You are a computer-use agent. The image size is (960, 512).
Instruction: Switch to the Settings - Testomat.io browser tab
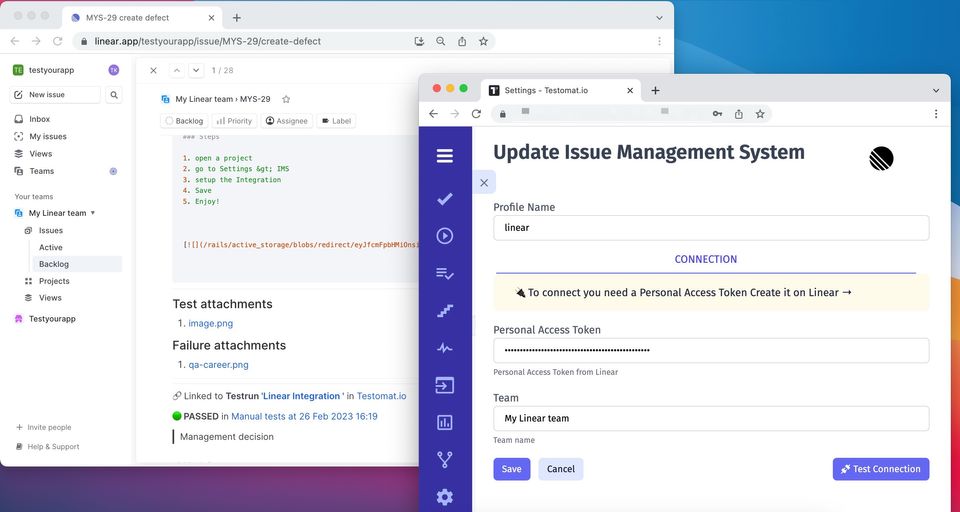point(561,90)
